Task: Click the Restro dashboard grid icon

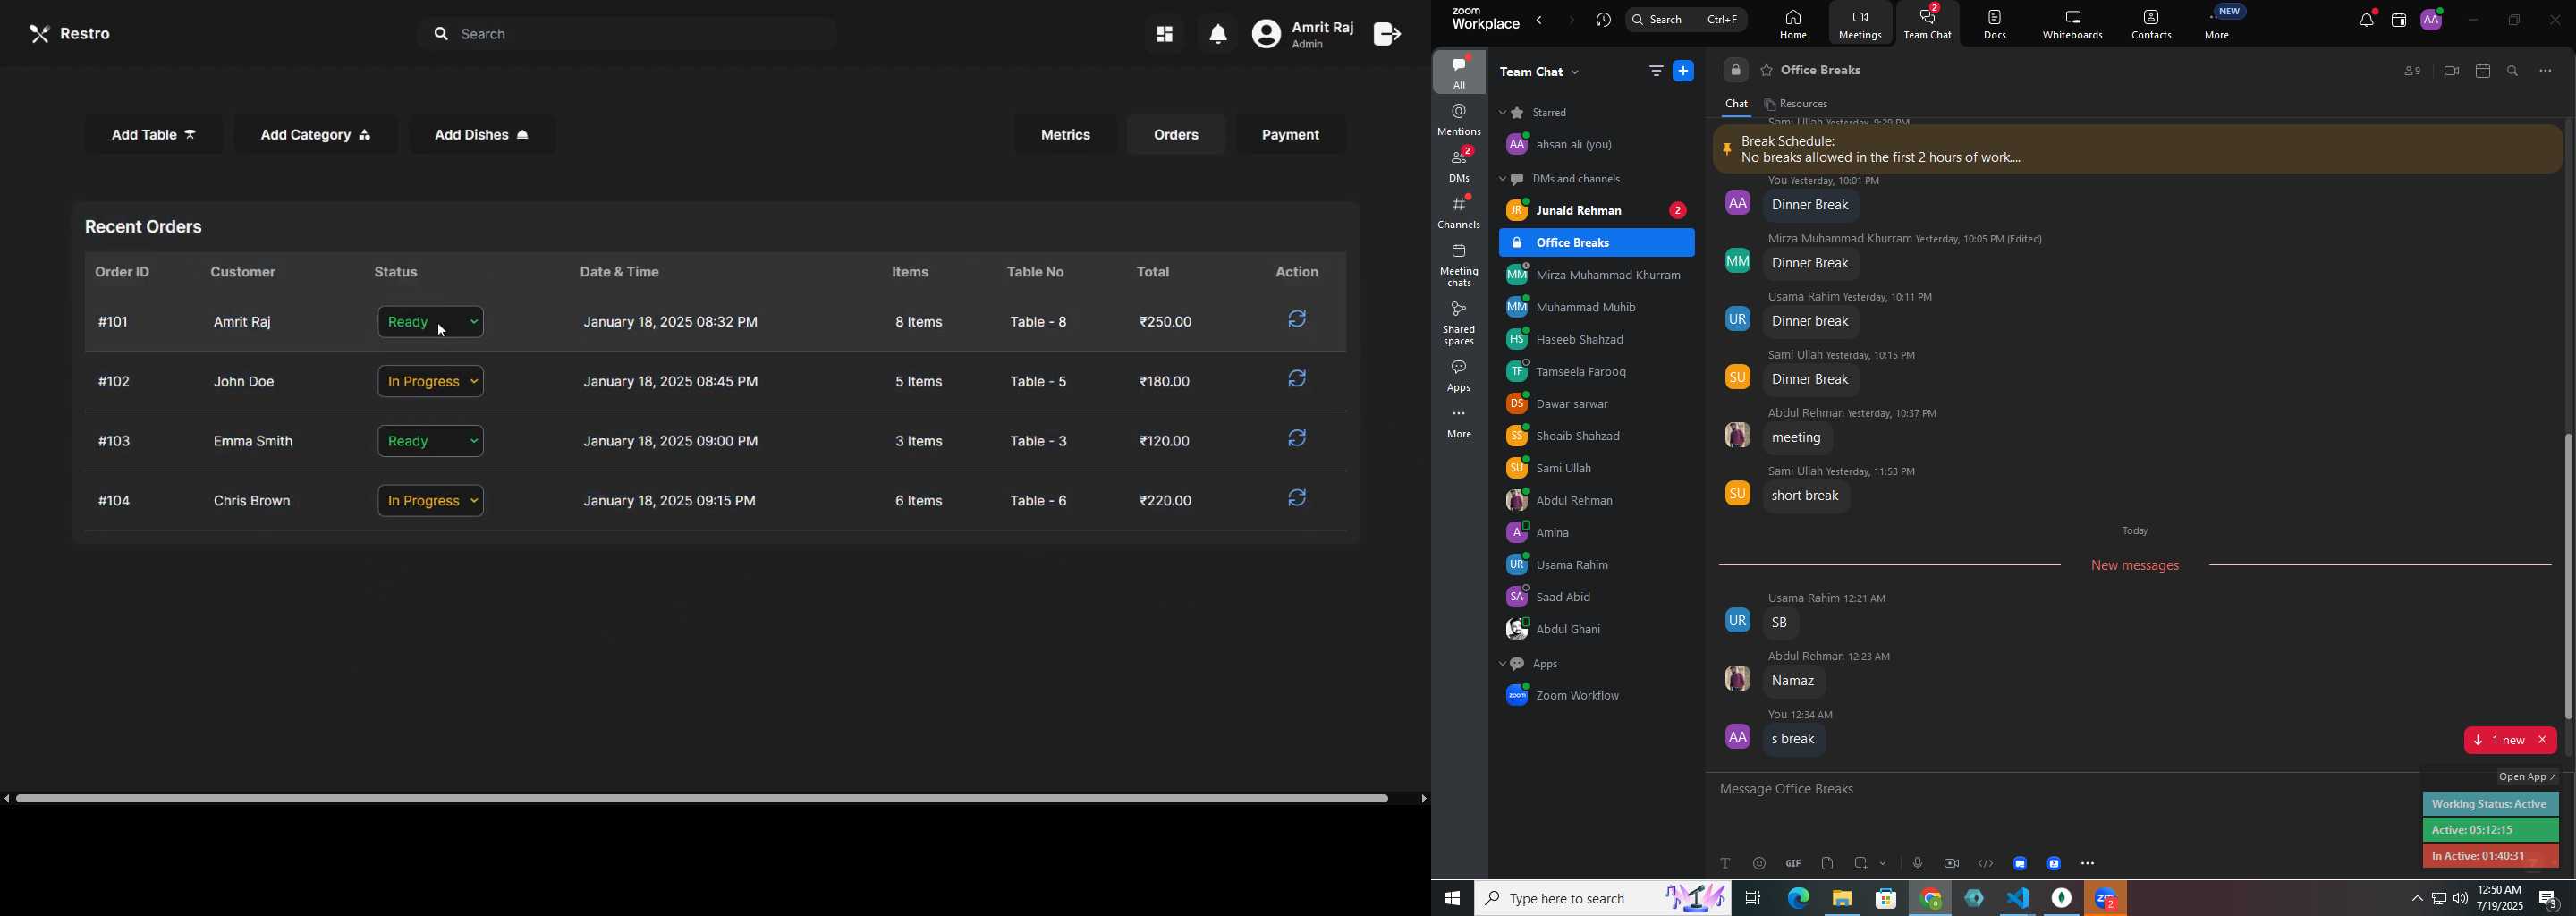Action: pos(1163,35)
